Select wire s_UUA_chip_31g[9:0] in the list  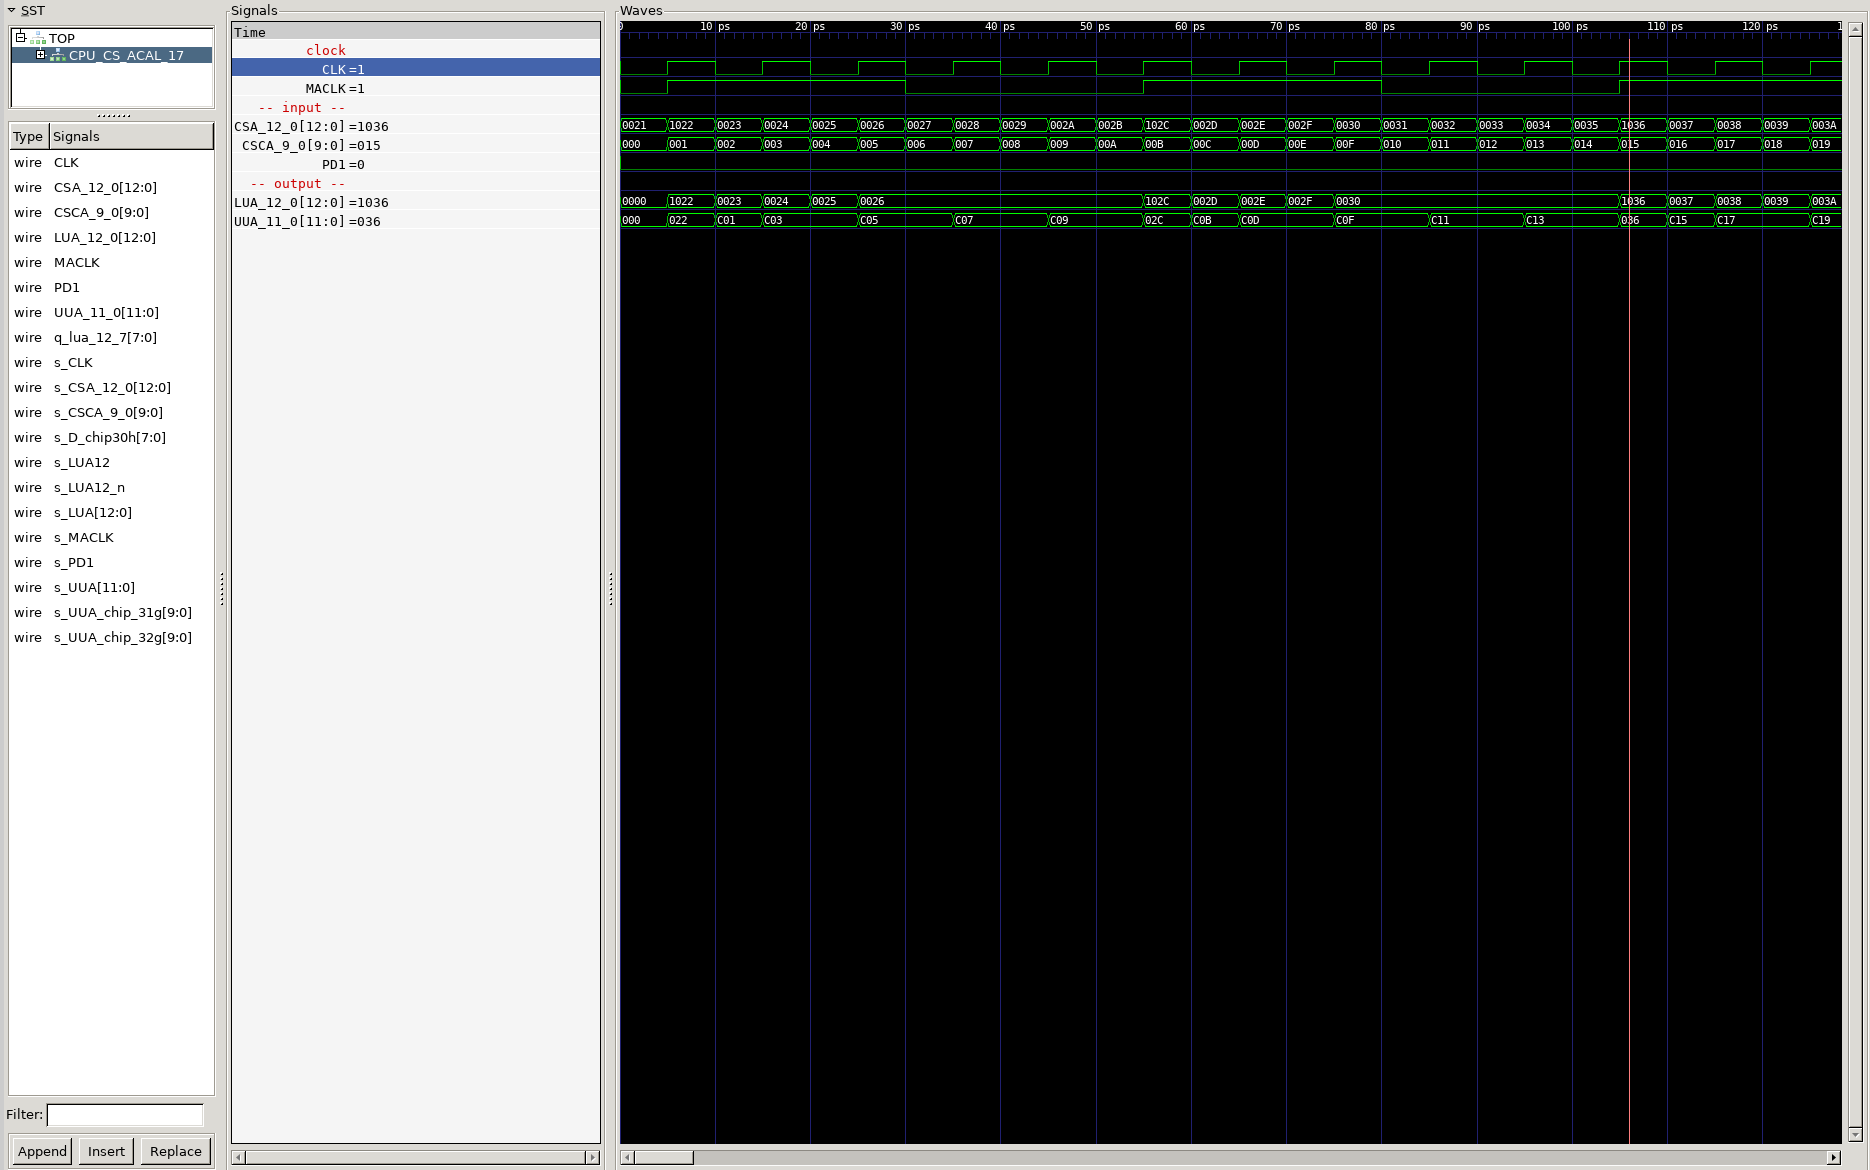(x=111, y=612)
